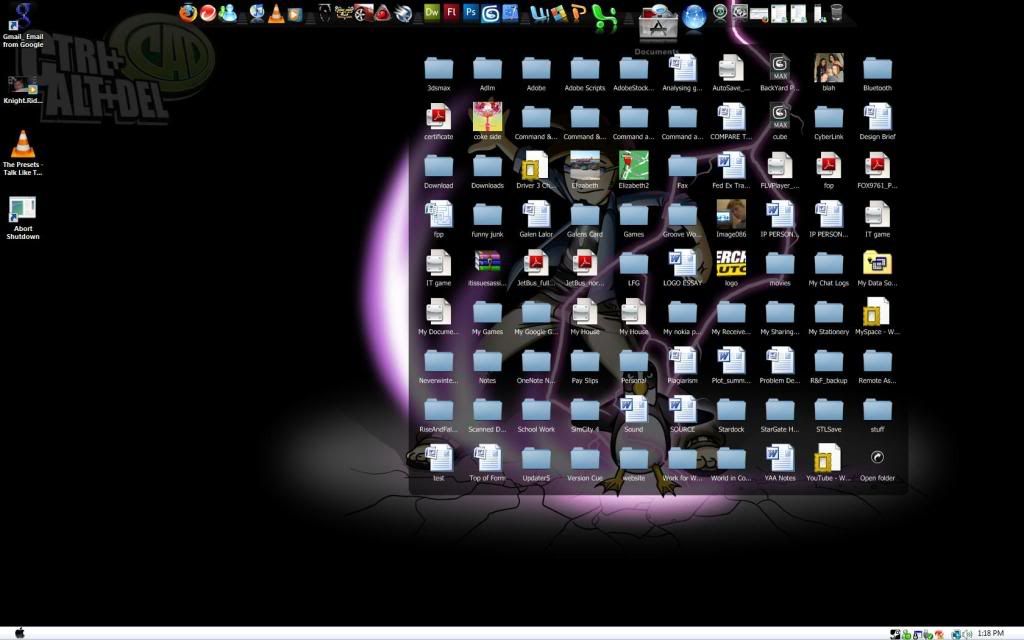Open the AutoSave_... file

tap(731, 74)
